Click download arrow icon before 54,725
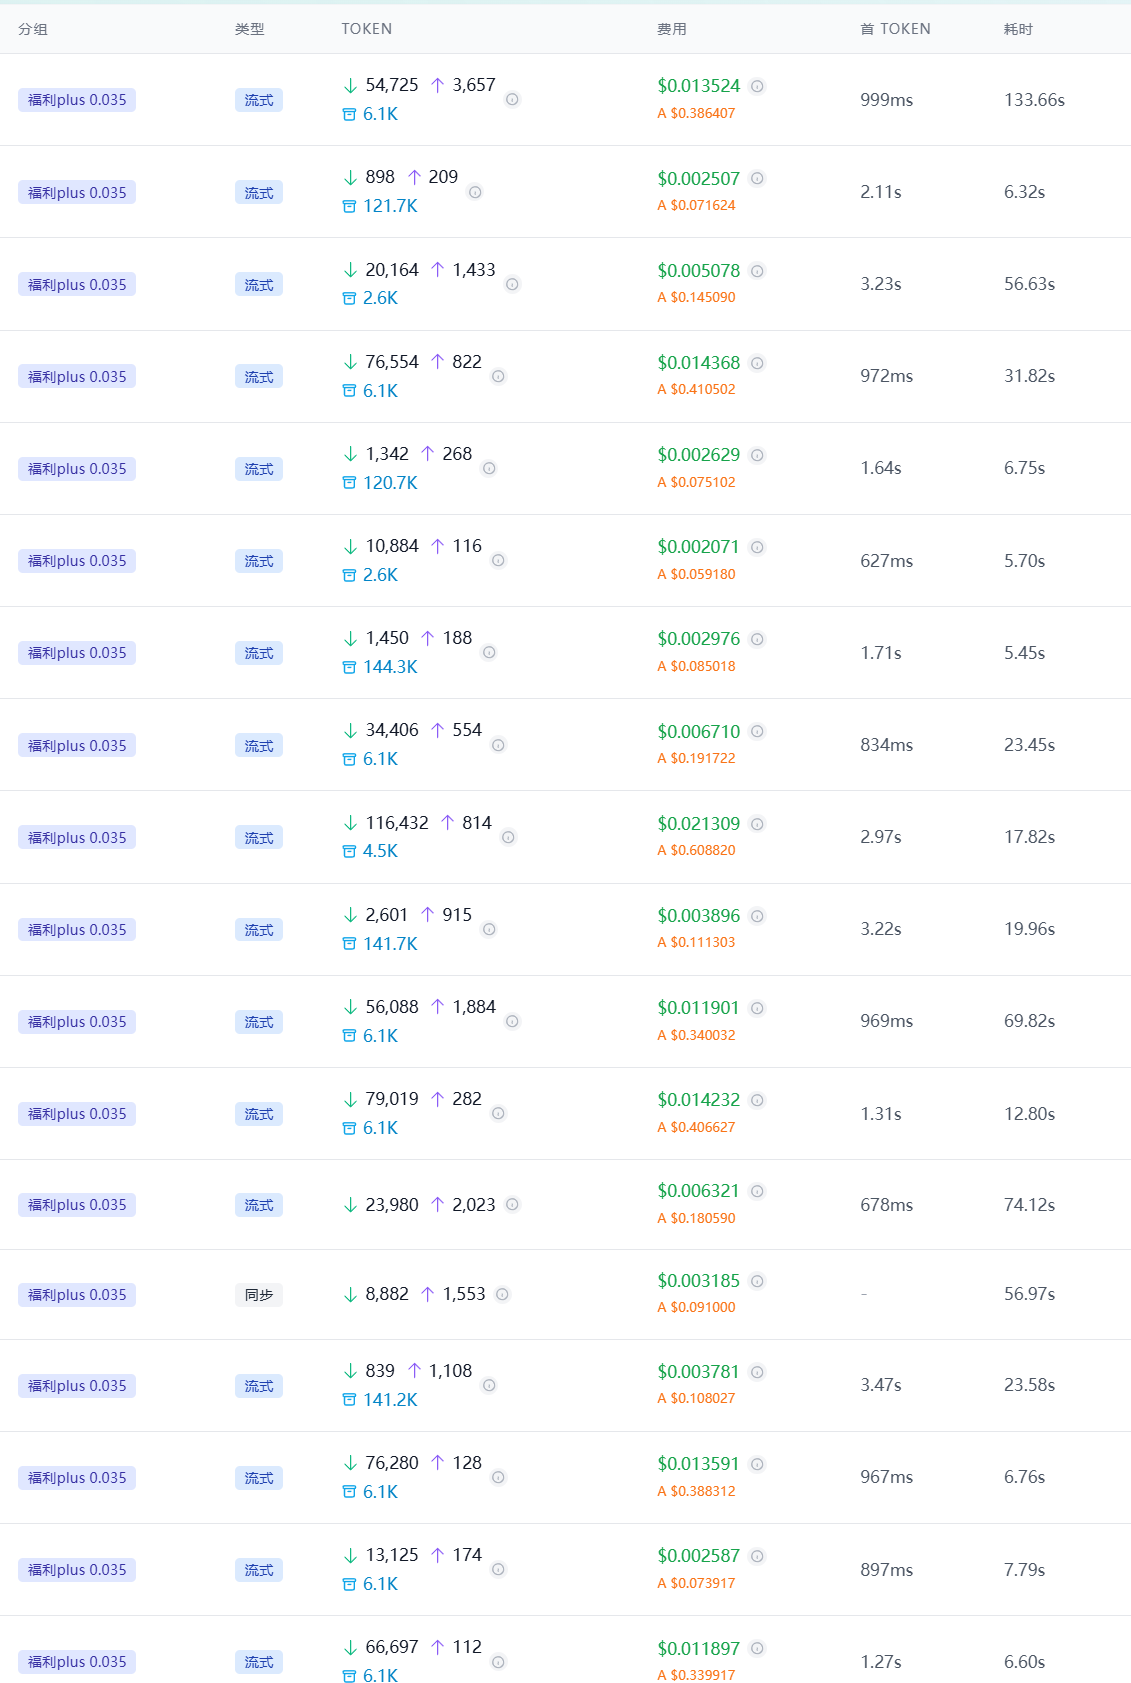The height and width of the screenshot is (1683, 1131). pos(350,86)
